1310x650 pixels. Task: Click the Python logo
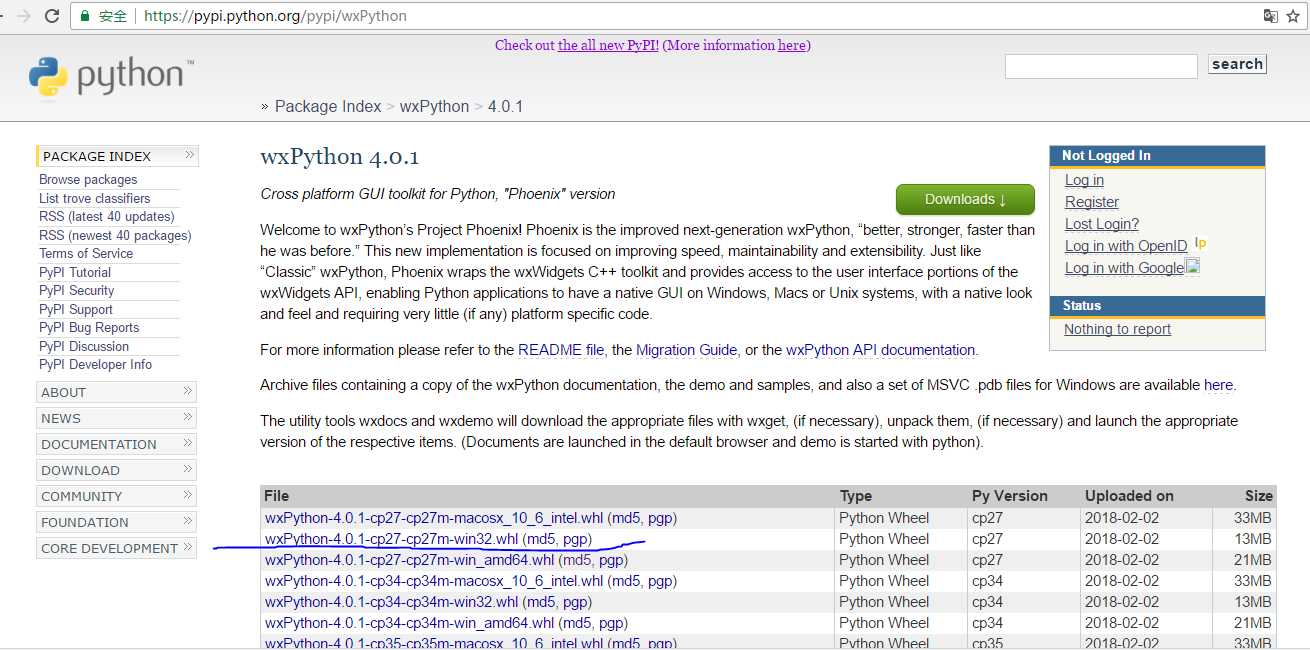[110, 77]
